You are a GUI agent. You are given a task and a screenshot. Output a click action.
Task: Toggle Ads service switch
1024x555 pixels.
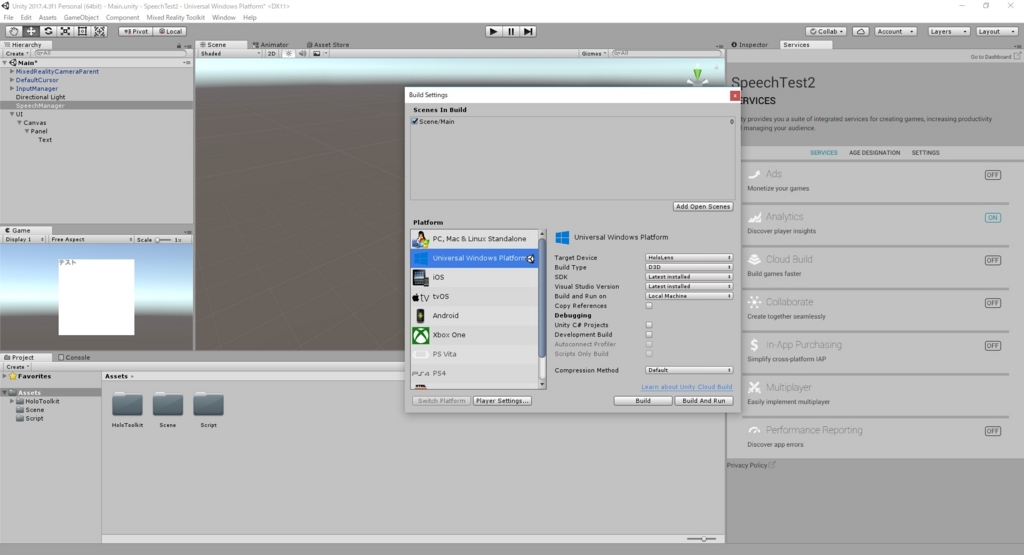(x=993, y=175)
